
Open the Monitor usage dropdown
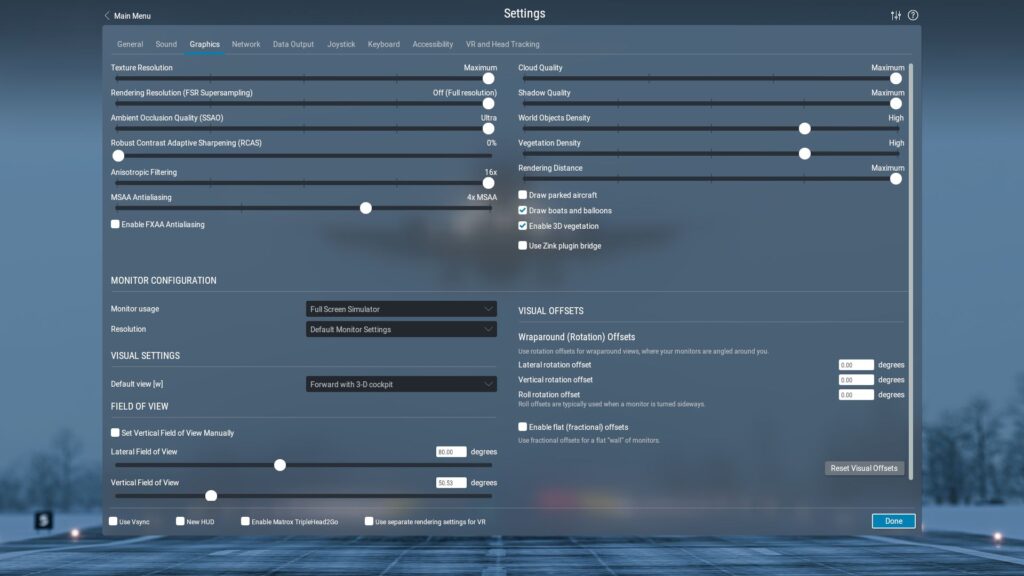[401, 309]
